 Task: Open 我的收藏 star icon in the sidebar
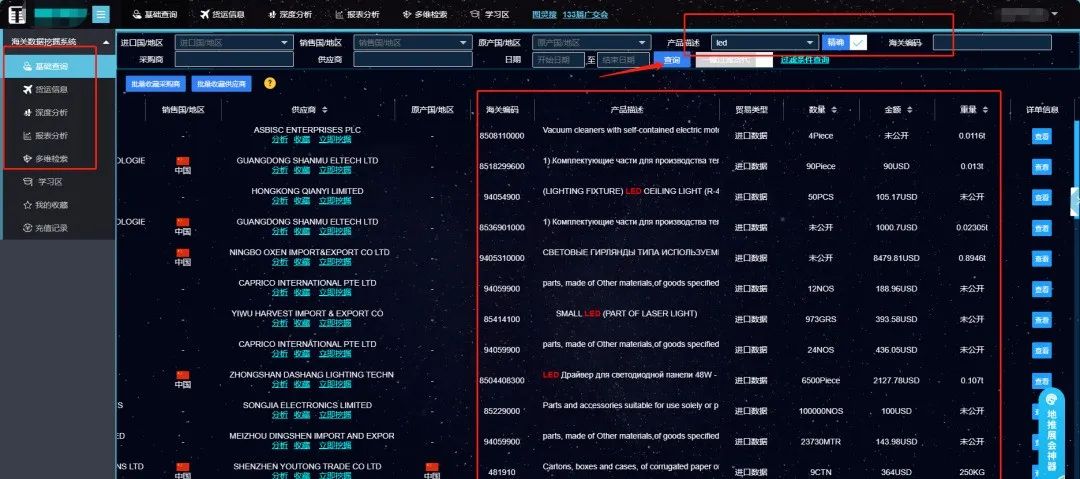click(x=28, y=205)
